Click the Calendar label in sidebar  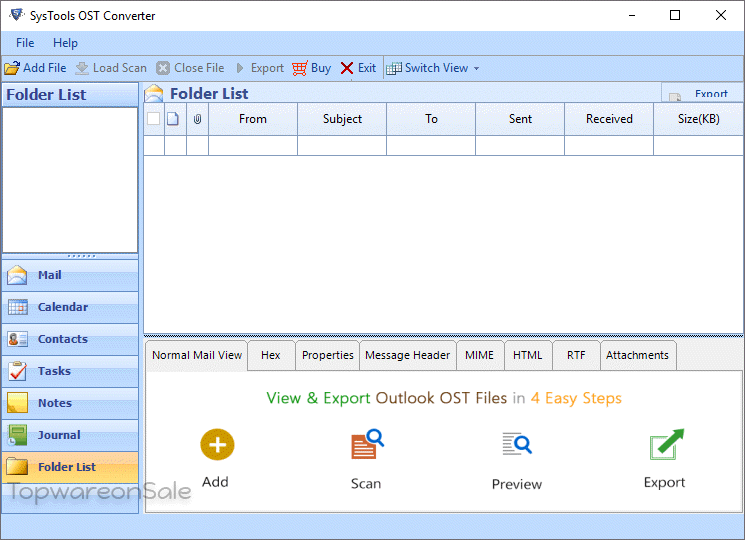tap(63, 307)
